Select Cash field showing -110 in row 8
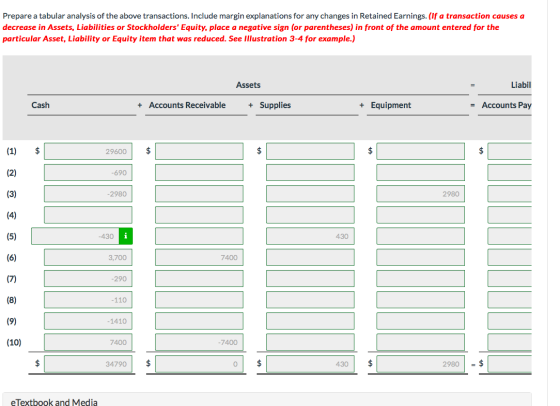 pyautogui.click(x=88, y=300)
